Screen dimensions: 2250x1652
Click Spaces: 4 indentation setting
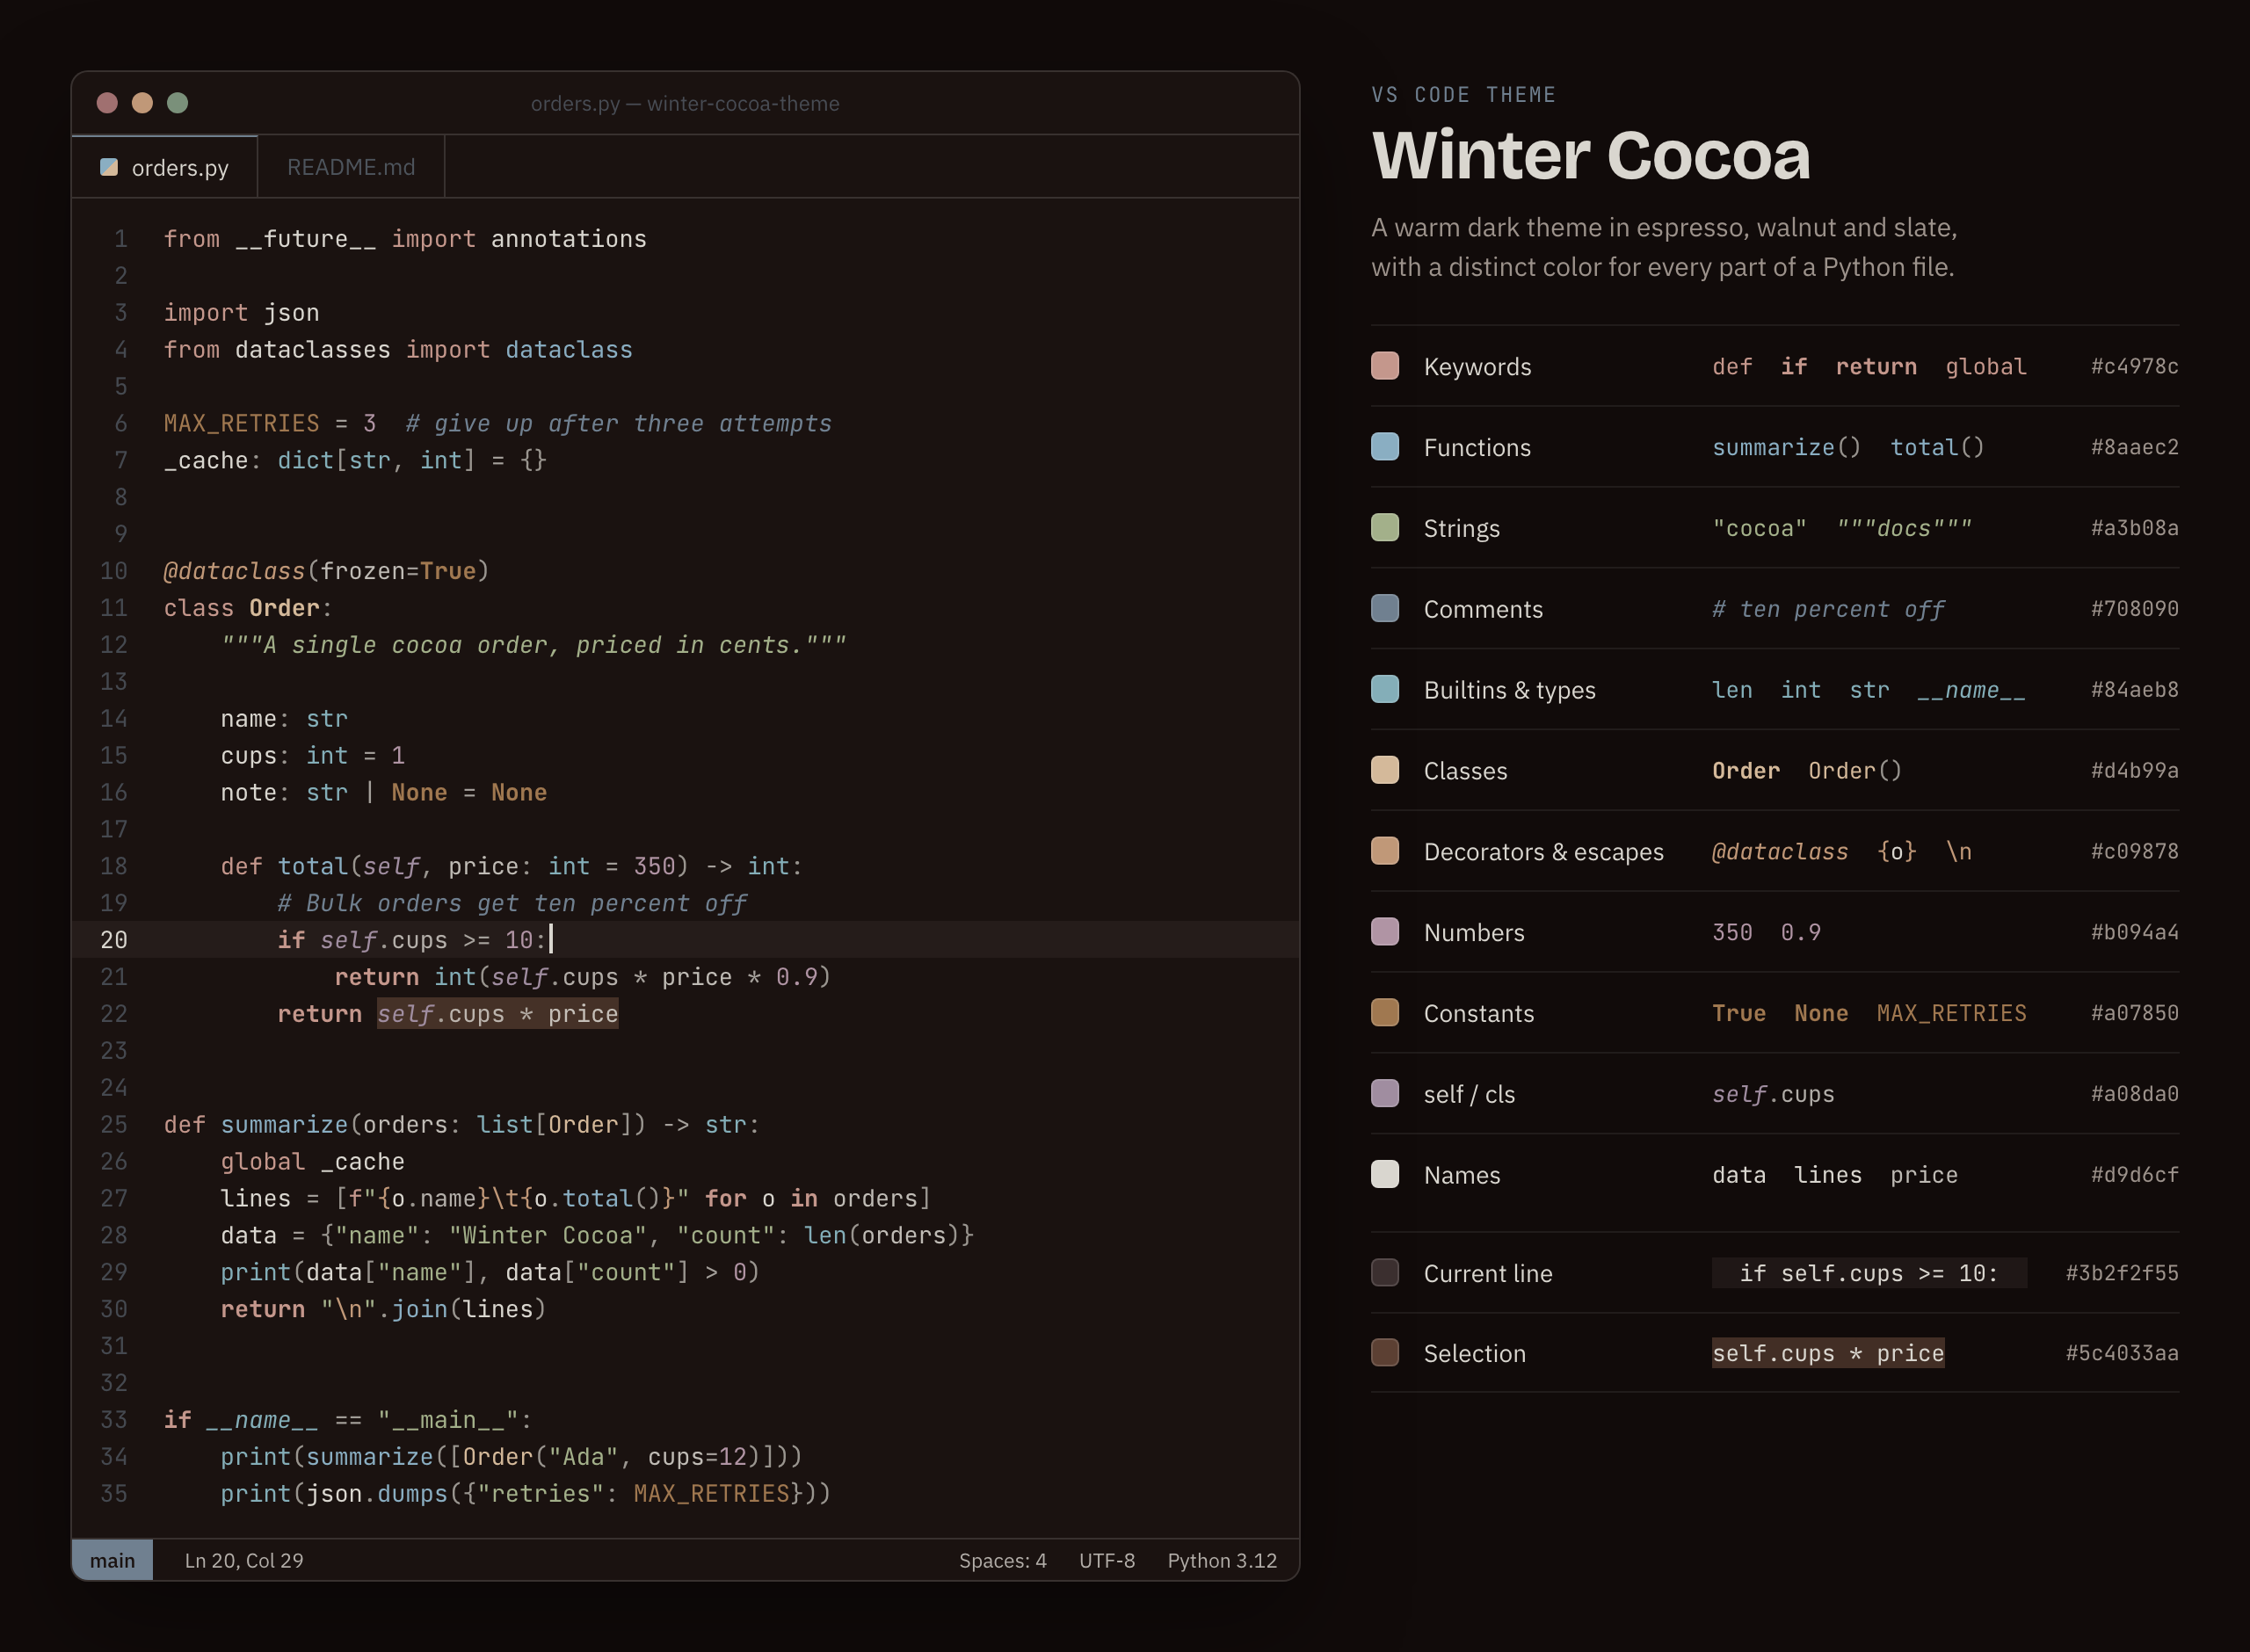(1002, 1560)
